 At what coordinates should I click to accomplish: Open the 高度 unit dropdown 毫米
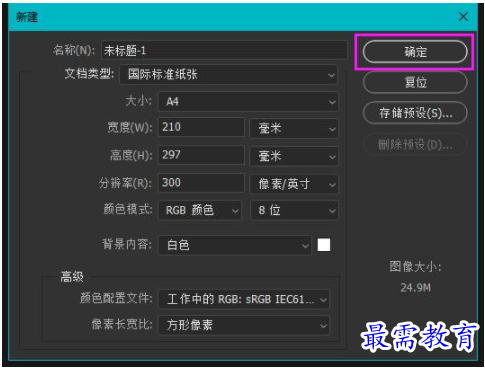click(294, 156)
